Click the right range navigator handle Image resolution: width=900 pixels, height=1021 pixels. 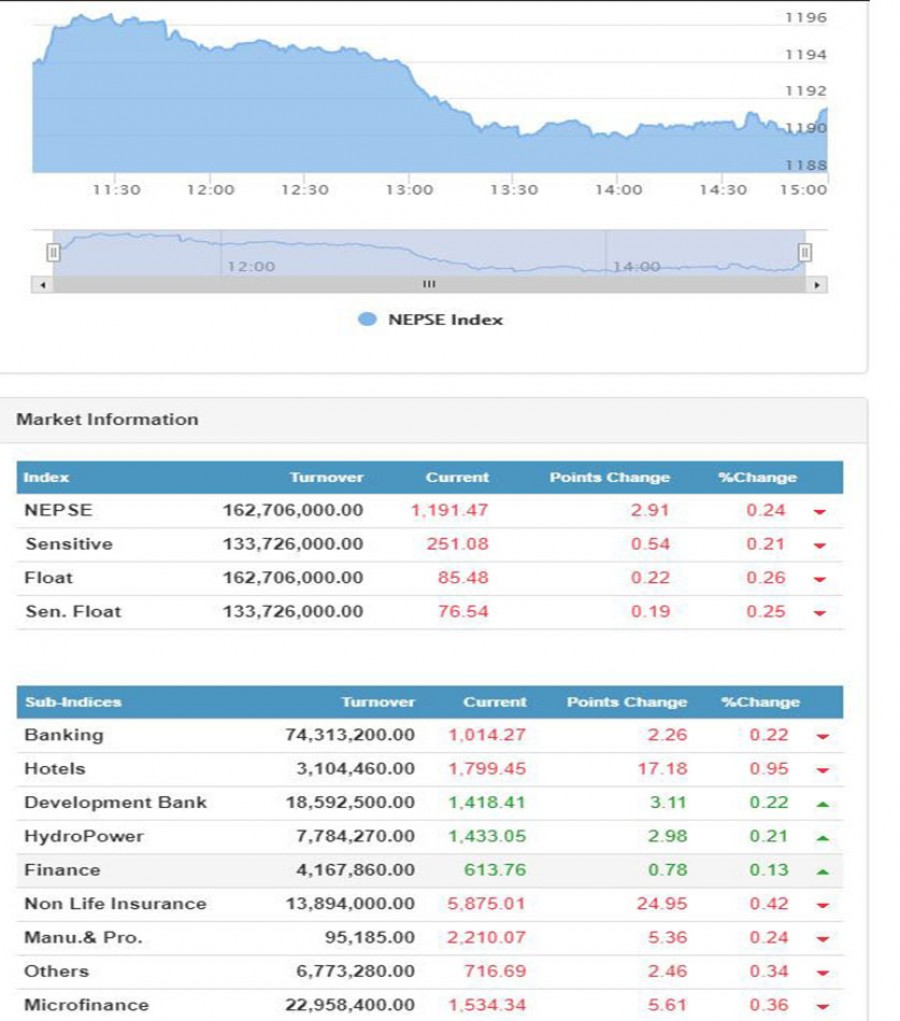coord(805,252)
